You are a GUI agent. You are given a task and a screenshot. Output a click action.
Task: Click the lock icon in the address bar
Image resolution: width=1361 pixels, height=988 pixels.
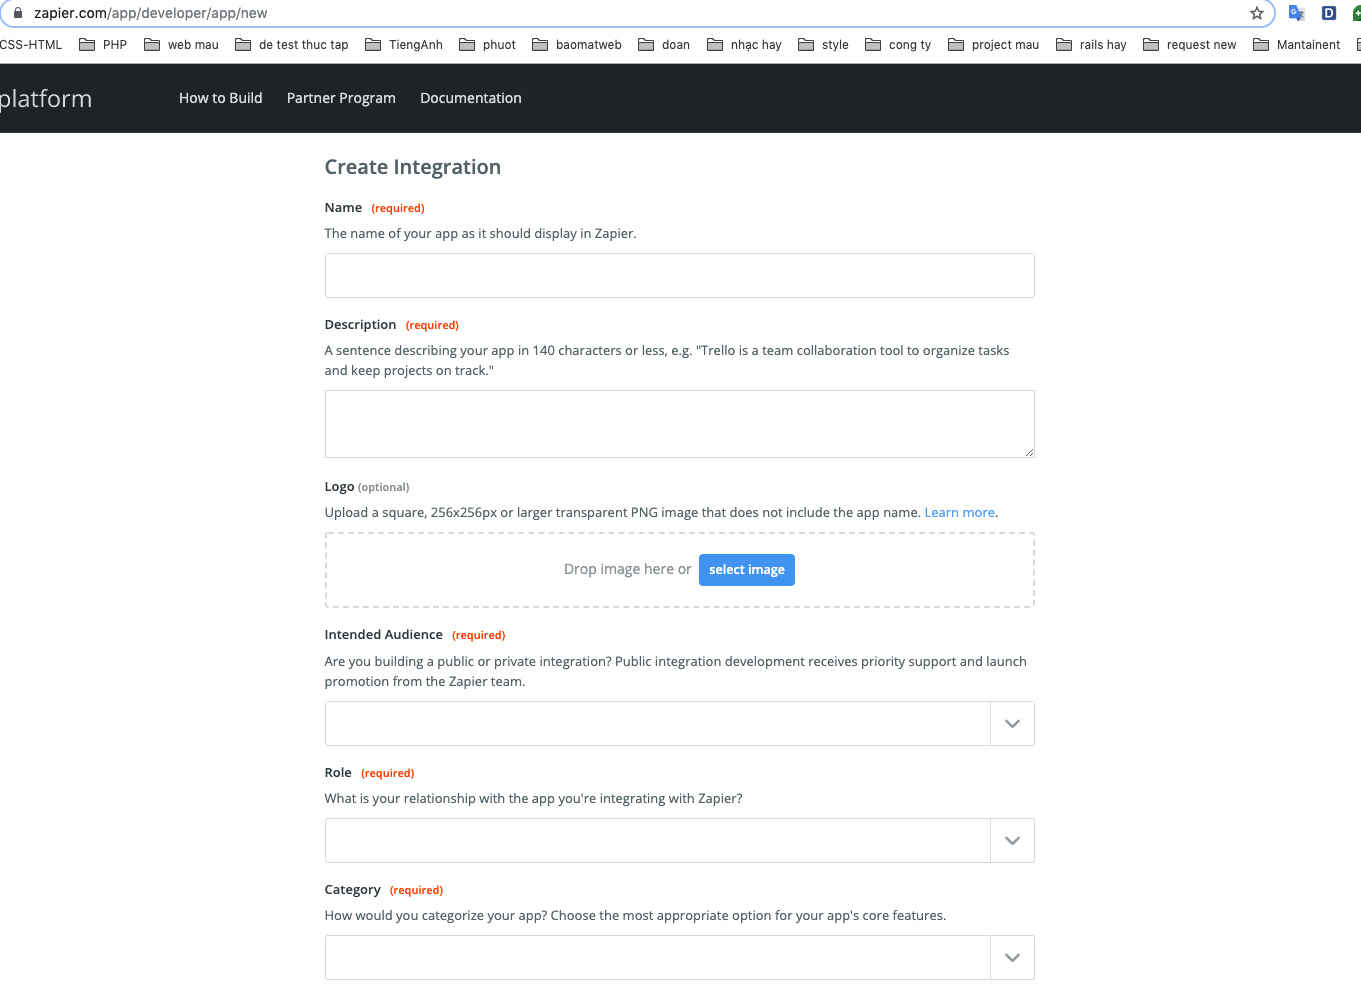click(x=17, y=13)
